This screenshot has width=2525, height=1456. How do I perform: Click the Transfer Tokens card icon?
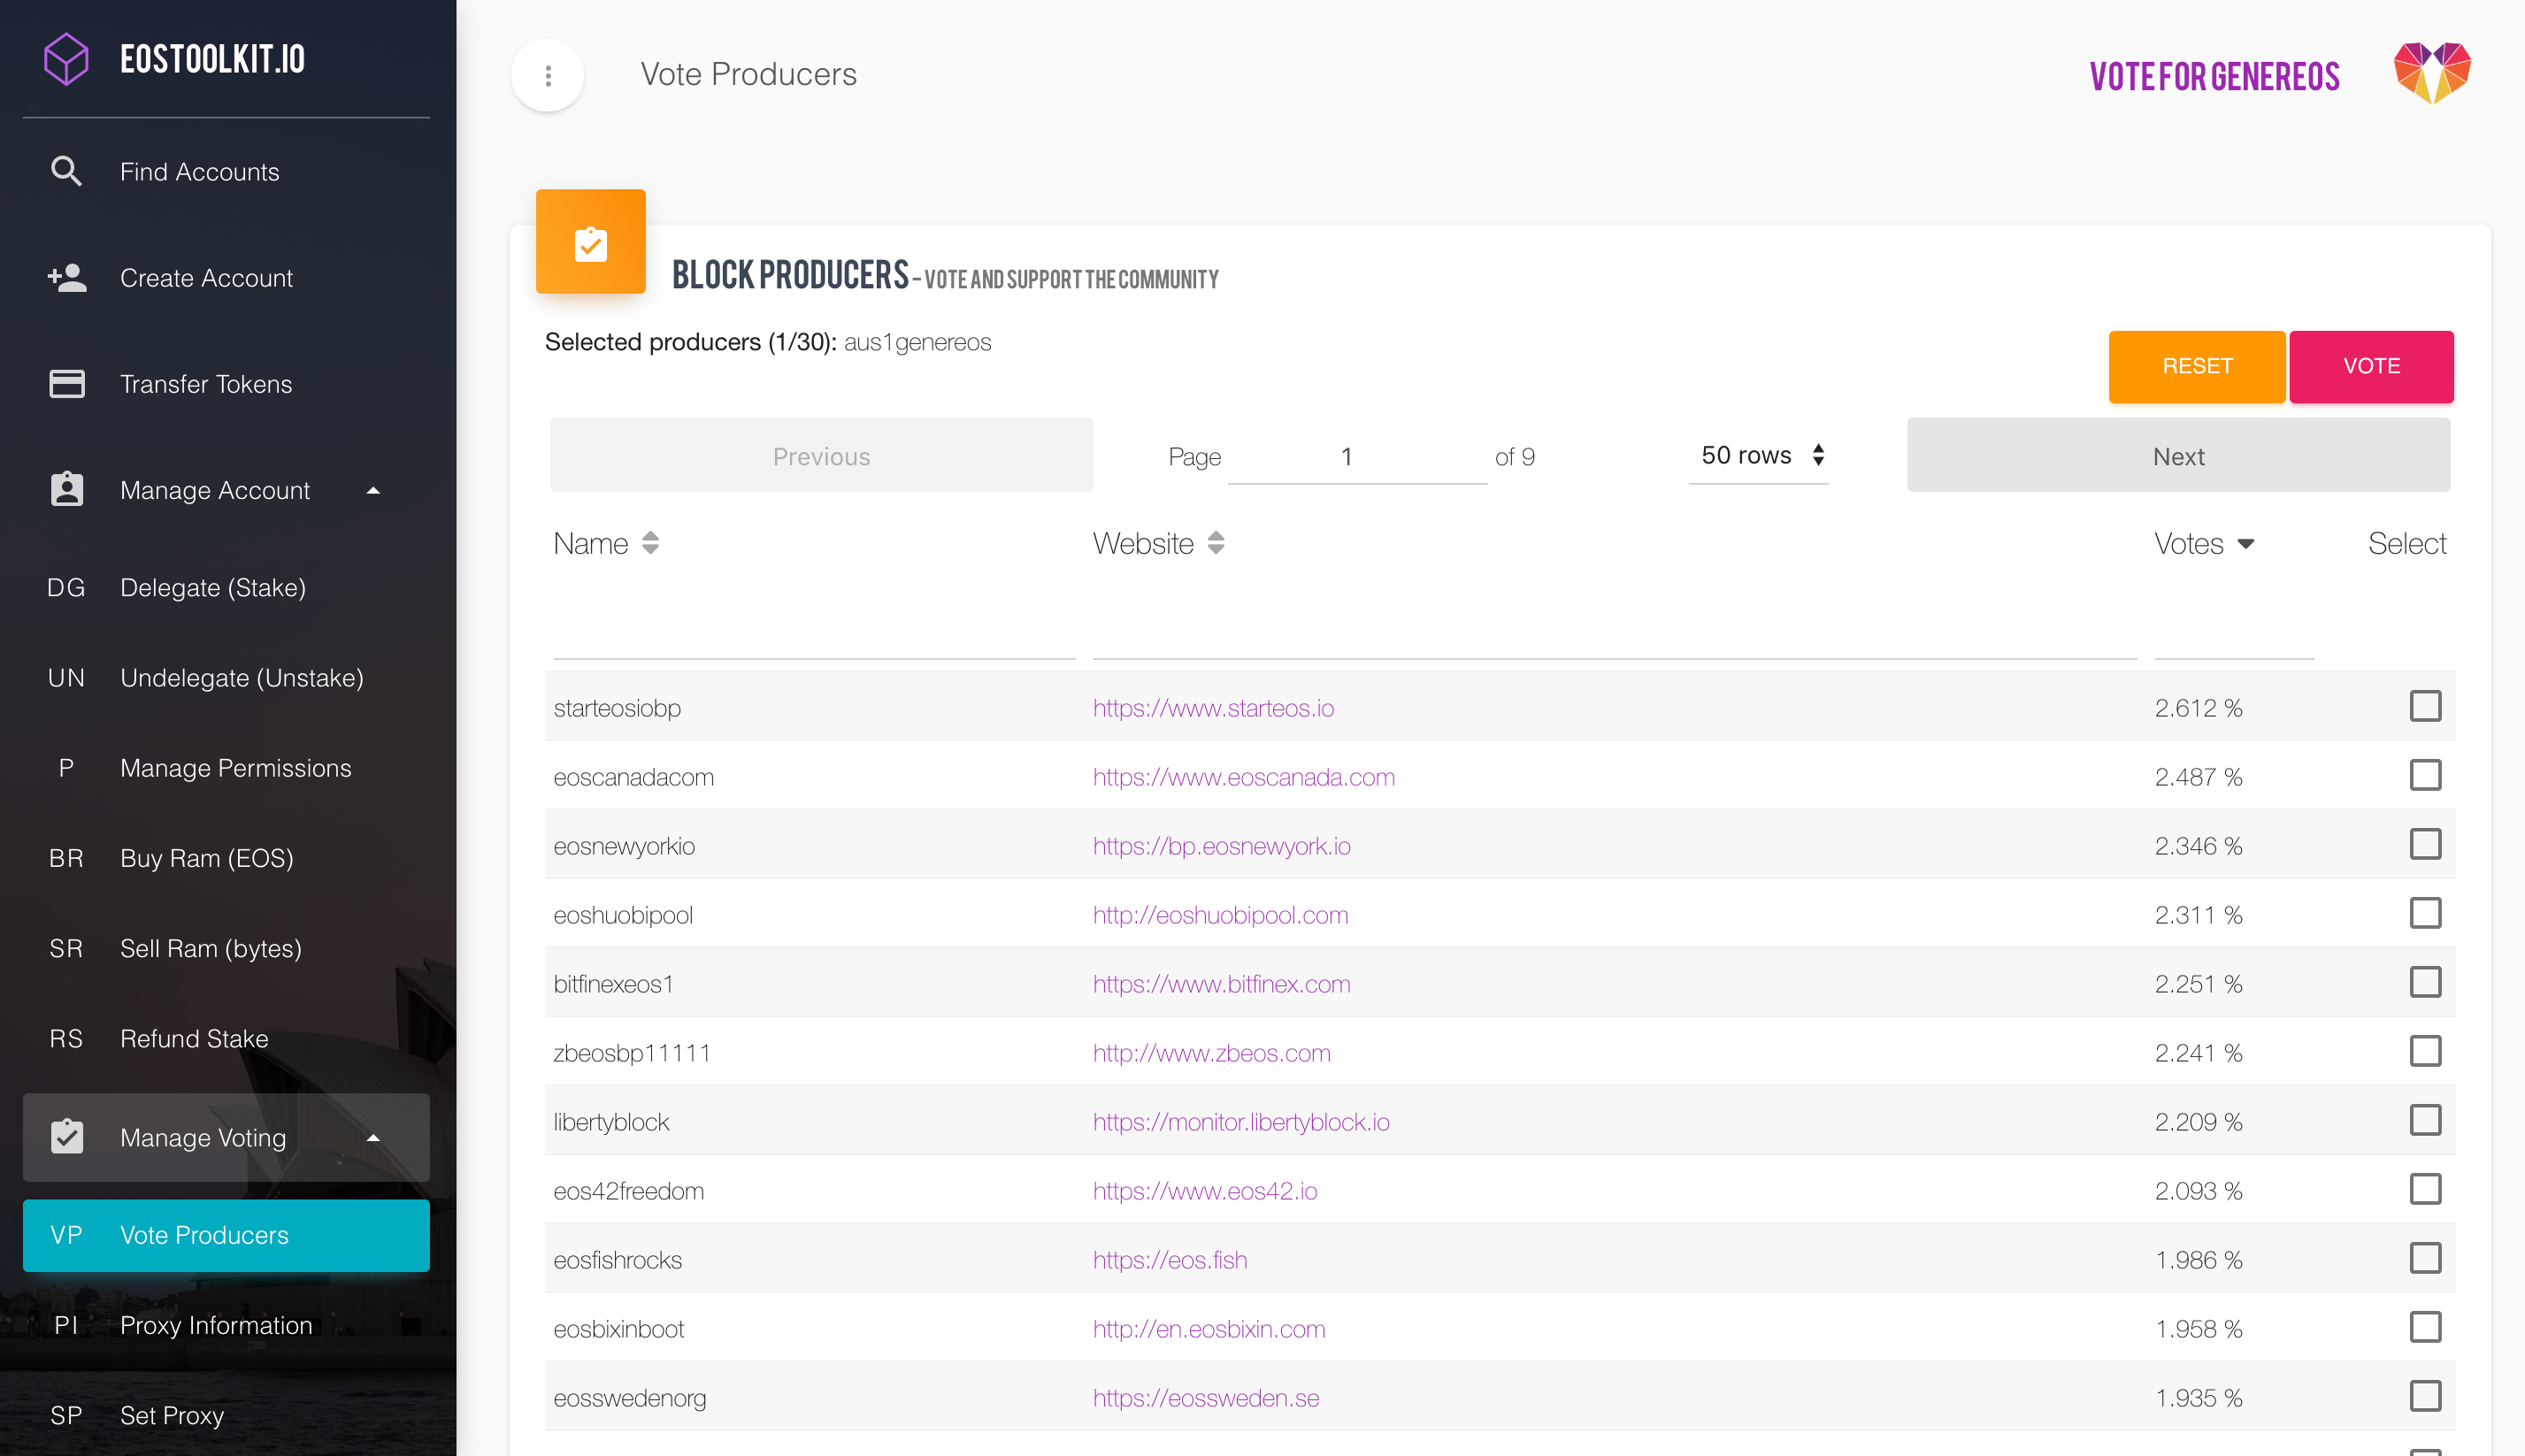point(67,384)
